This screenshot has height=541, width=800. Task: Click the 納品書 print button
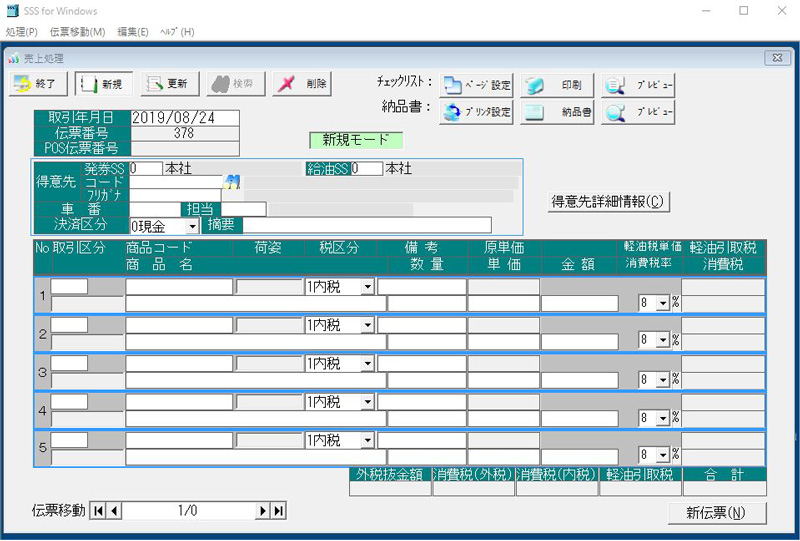click(x=558, y=112)
